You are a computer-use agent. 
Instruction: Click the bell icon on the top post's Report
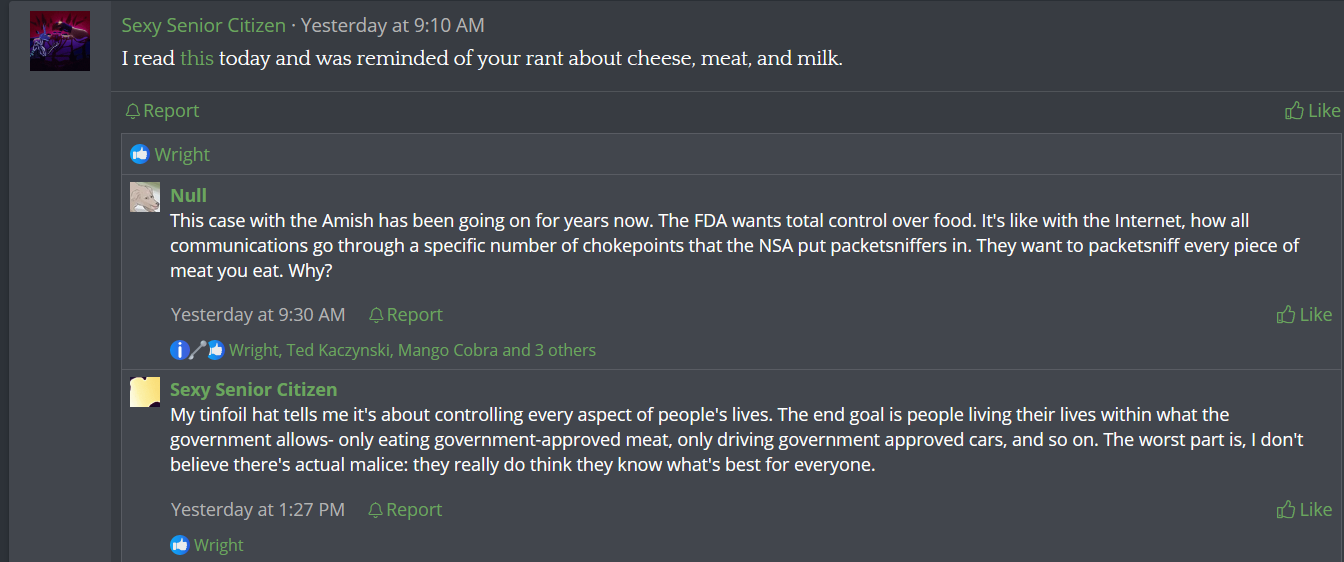point(132,111)
